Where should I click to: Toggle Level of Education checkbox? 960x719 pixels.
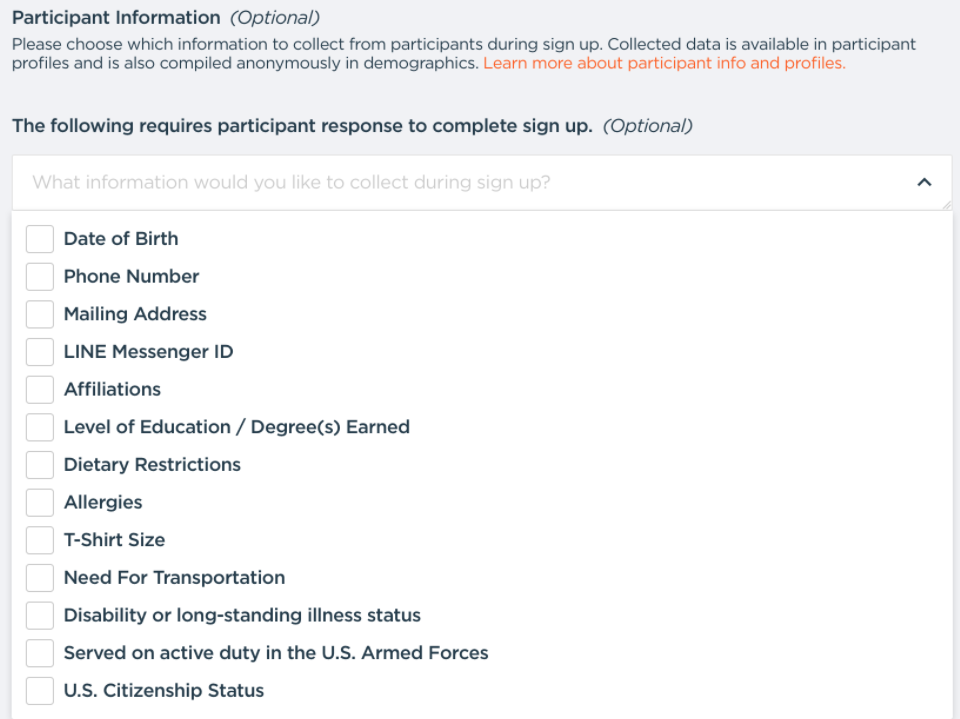click(x=40, y=427)
